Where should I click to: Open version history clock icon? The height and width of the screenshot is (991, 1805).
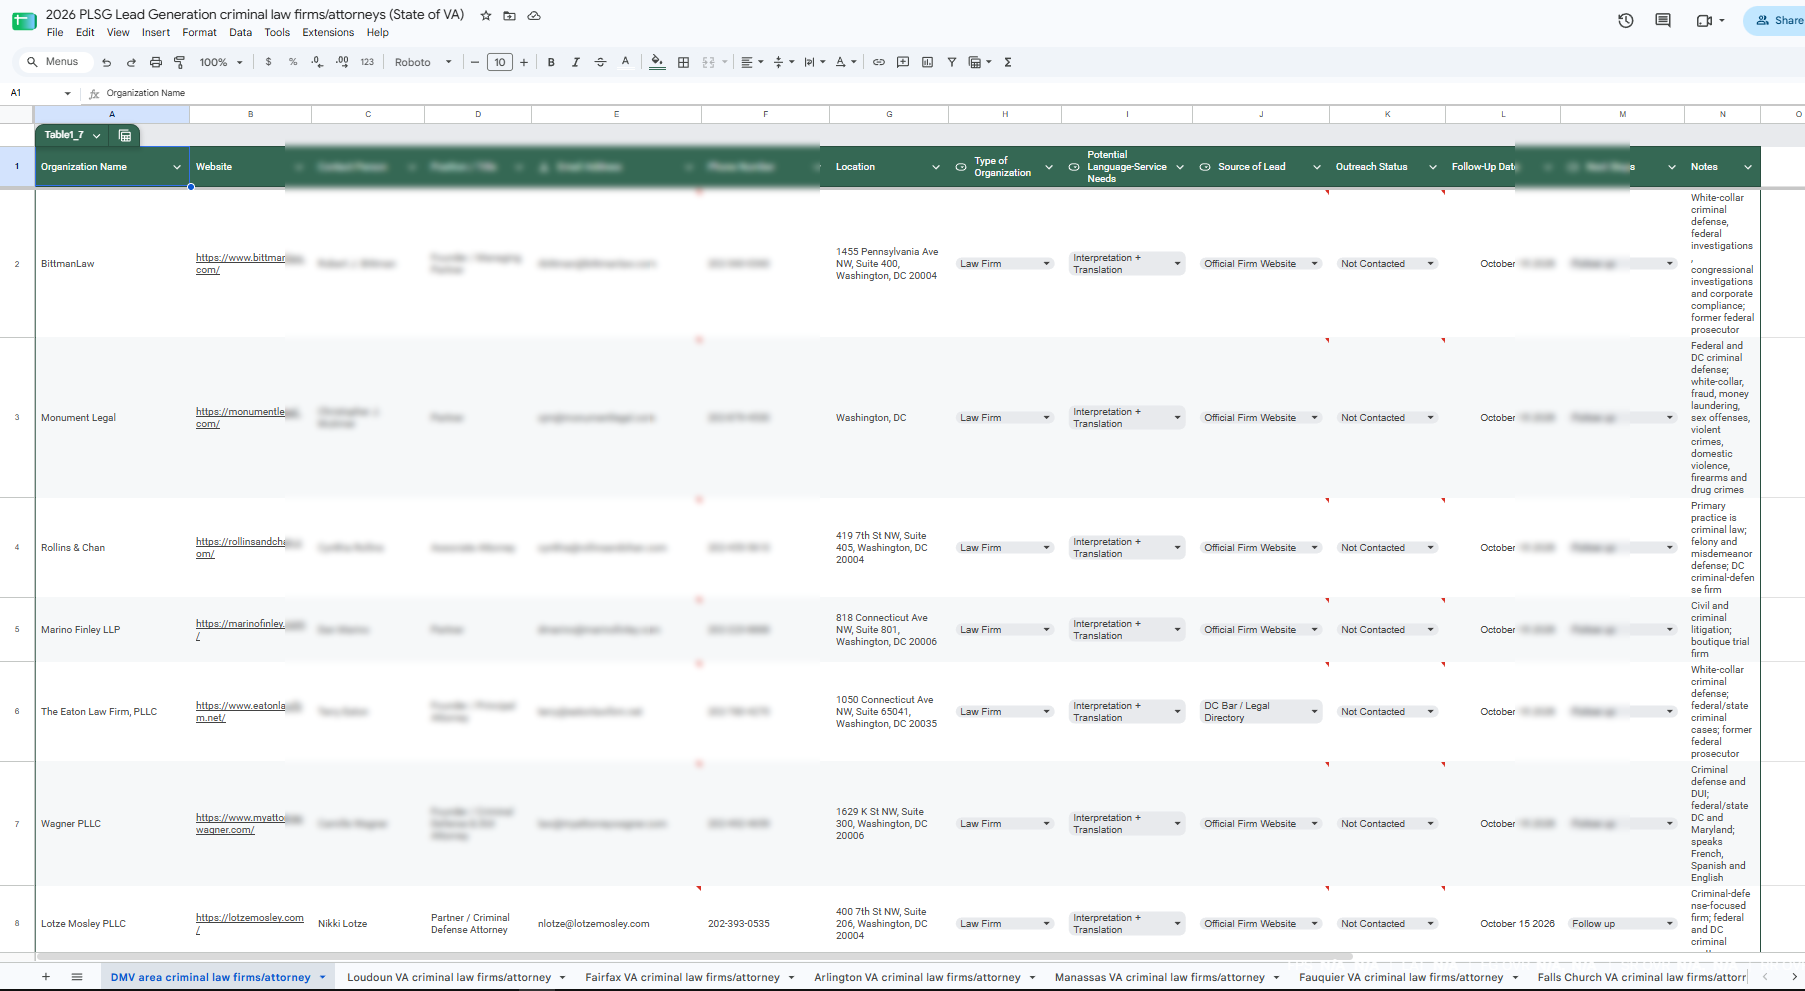[x=1626, y=20]
